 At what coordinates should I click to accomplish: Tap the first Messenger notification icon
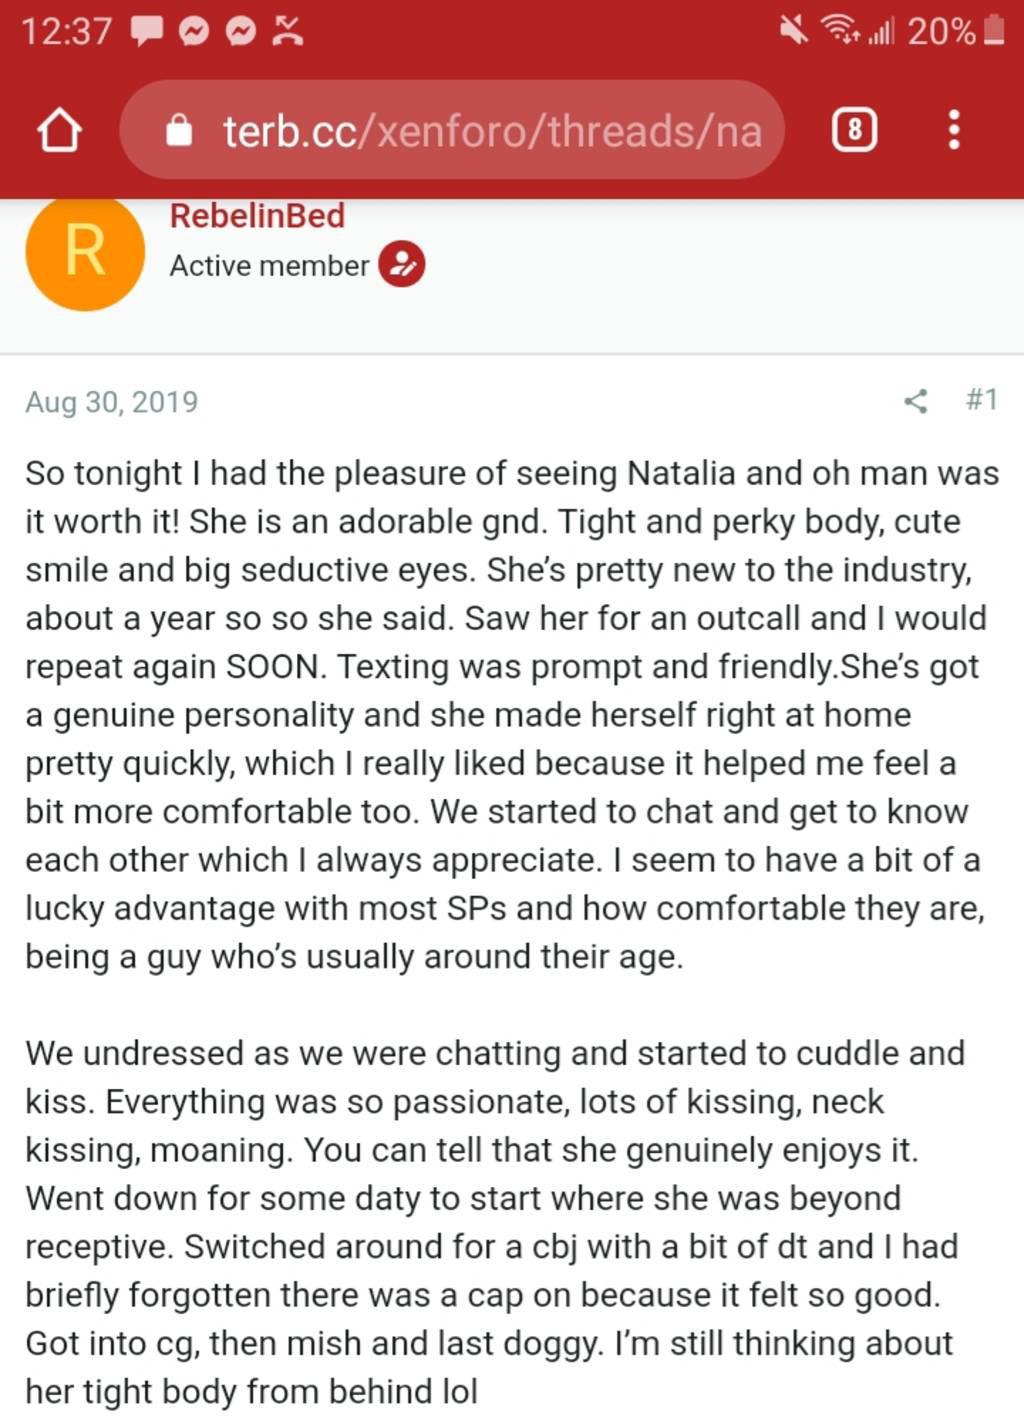tap(193, 32)
